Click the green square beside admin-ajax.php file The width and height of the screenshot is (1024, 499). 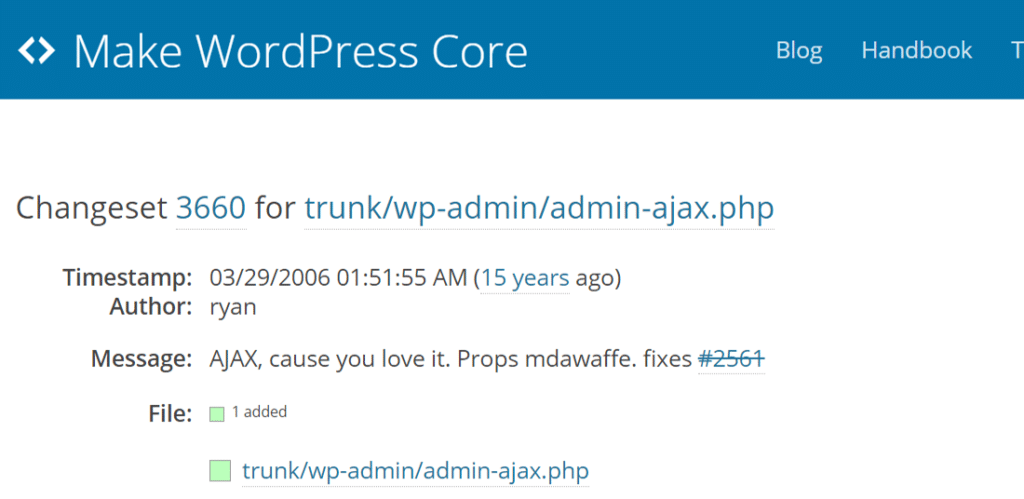[220, 470]
